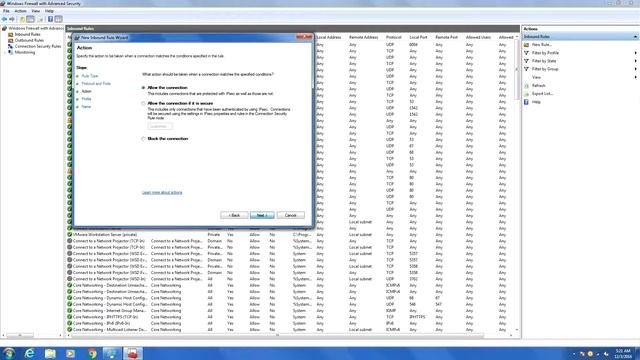Cancel the New Inbound Rule Wizard
Viewport: 640px width, 360px height.
point(291,215)
